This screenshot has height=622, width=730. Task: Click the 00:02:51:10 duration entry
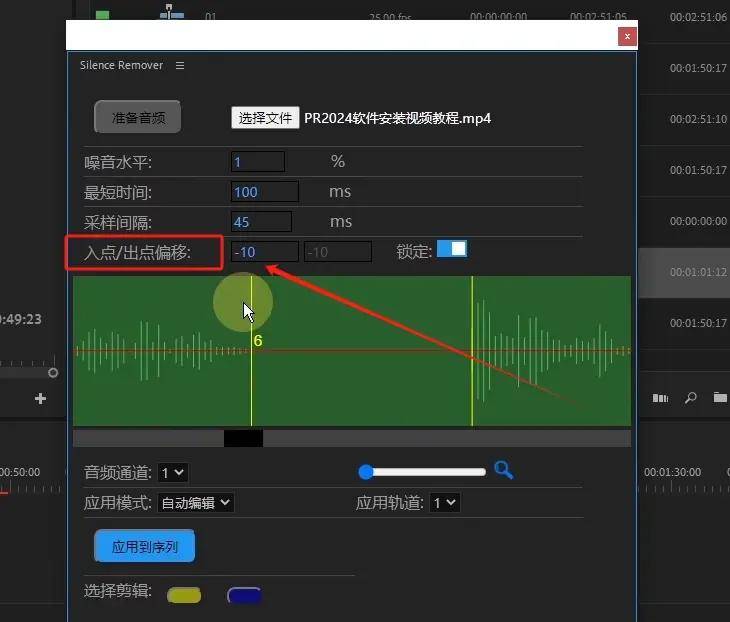point(698,119)
